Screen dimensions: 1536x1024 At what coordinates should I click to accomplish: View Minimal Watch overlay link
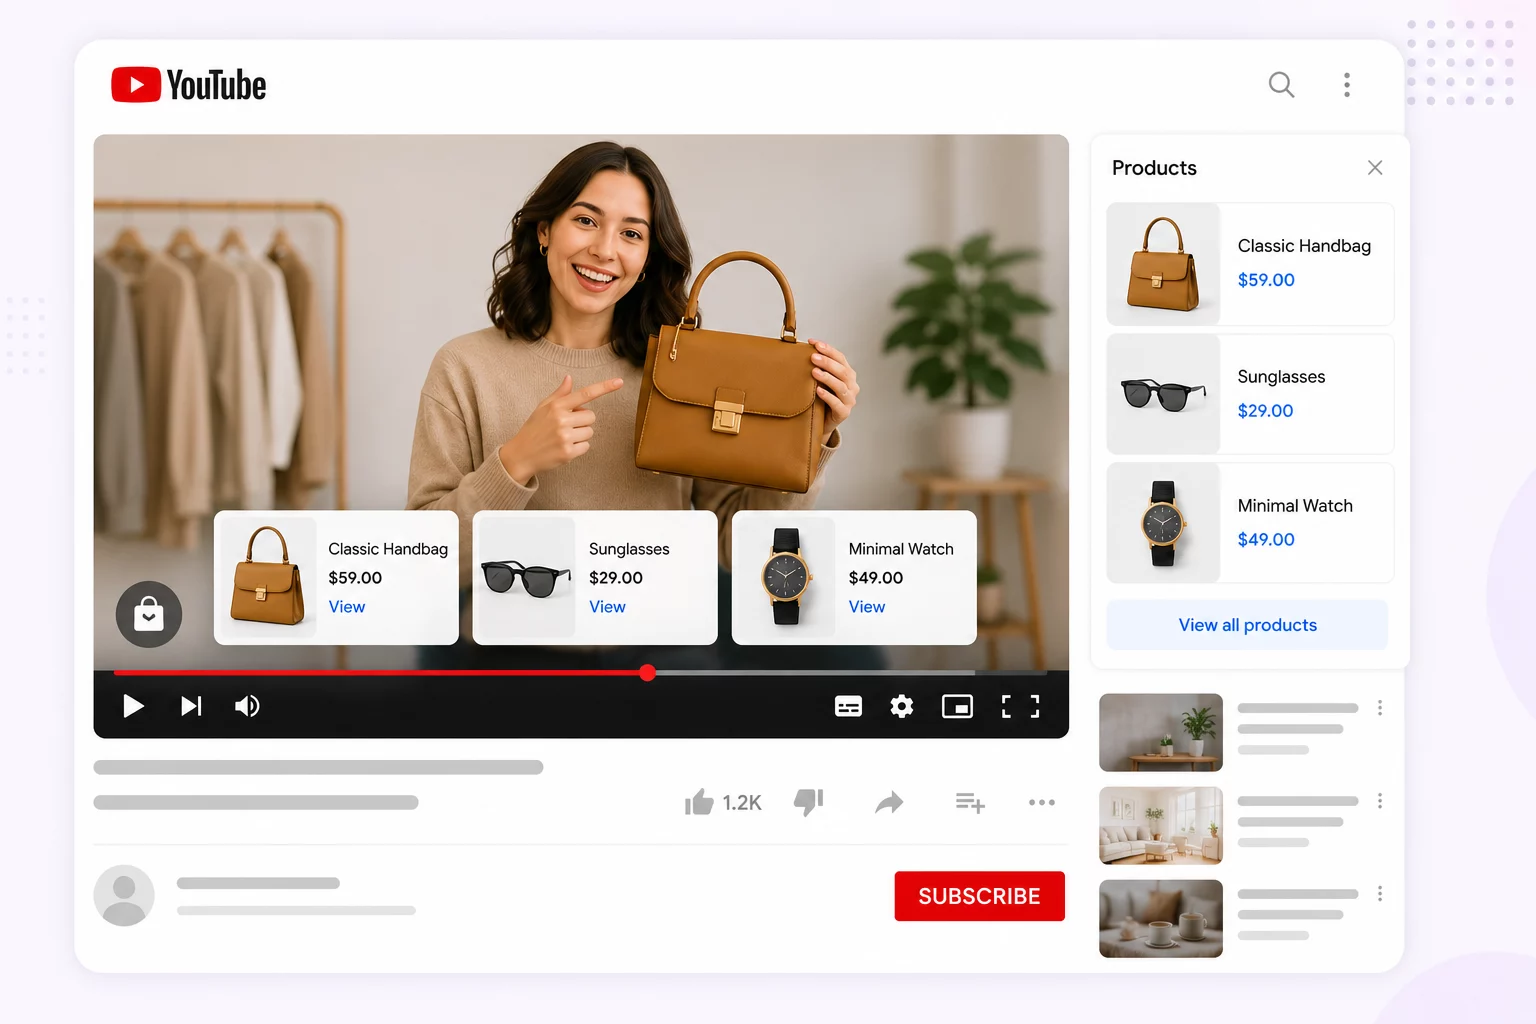[x=867, y=607]
